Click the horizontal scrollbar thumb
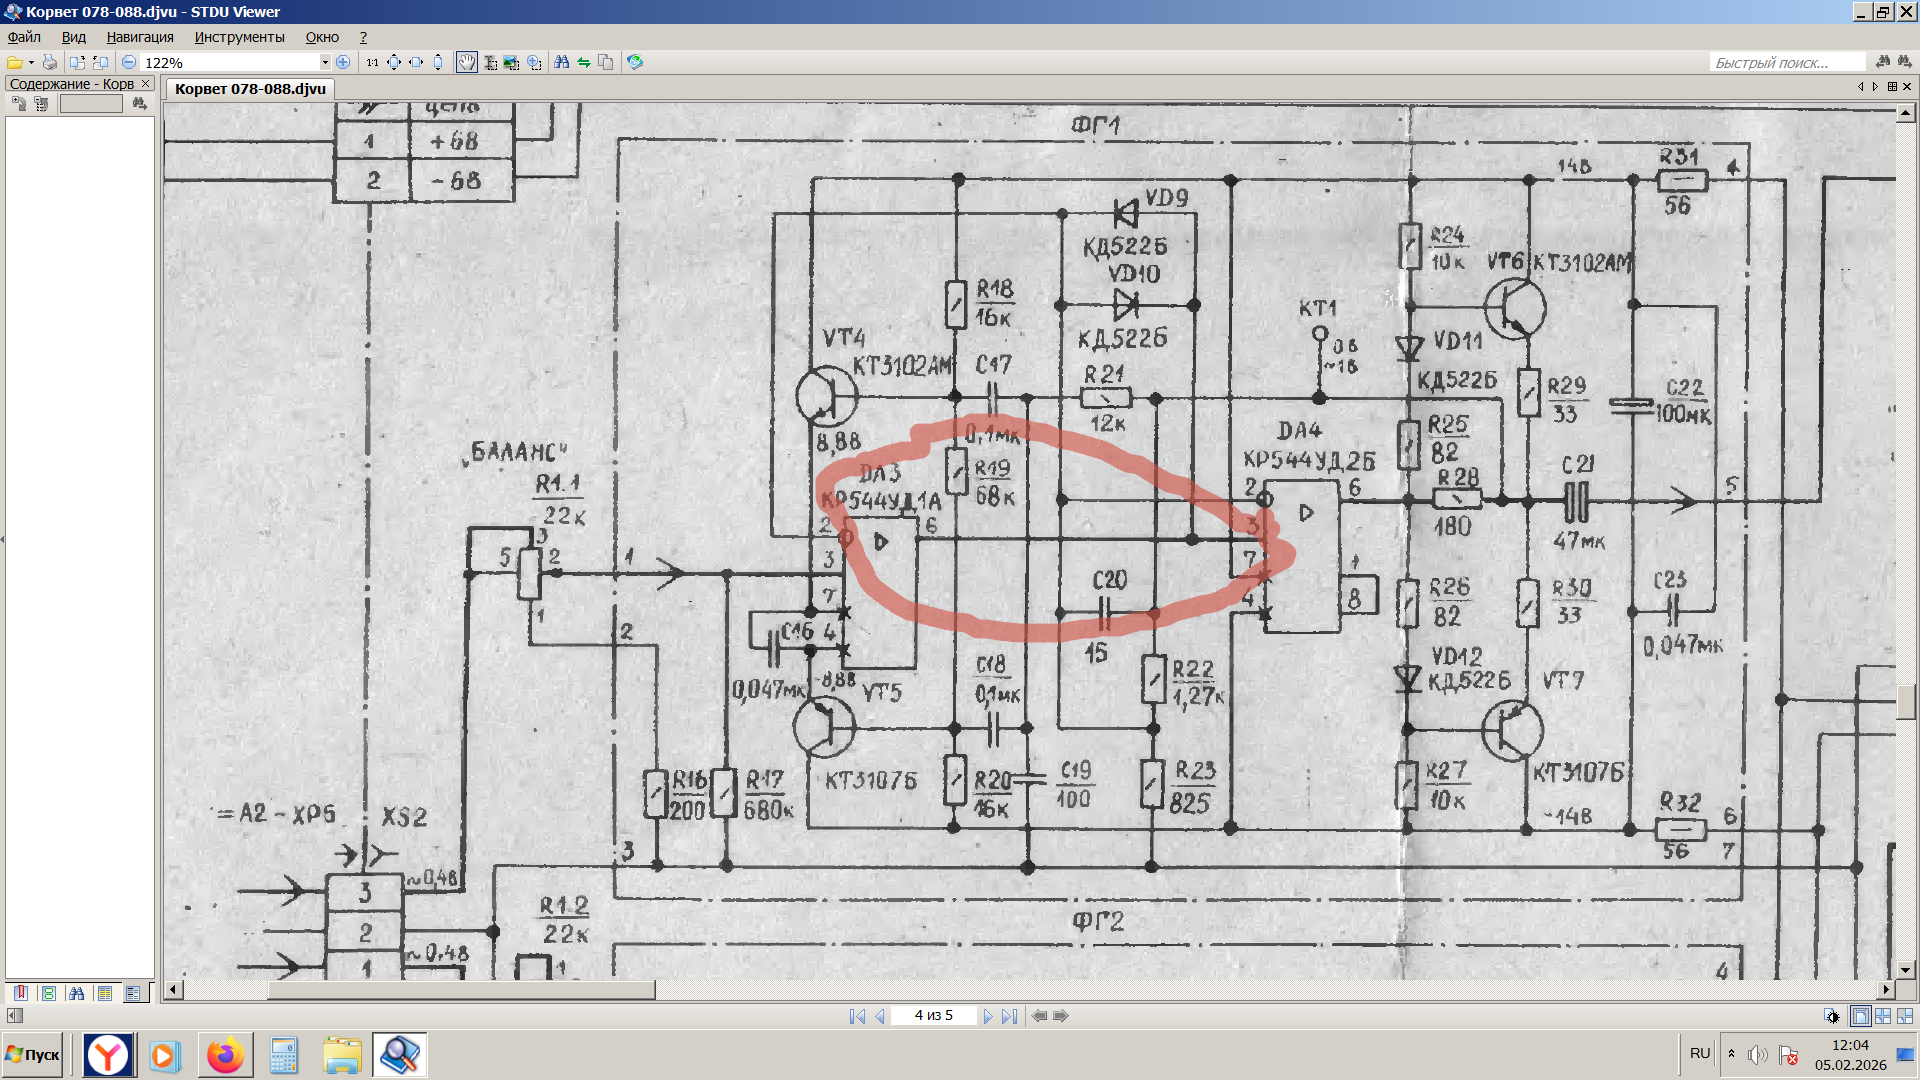Screen dimensions: 1920x1080 point(460,990)
